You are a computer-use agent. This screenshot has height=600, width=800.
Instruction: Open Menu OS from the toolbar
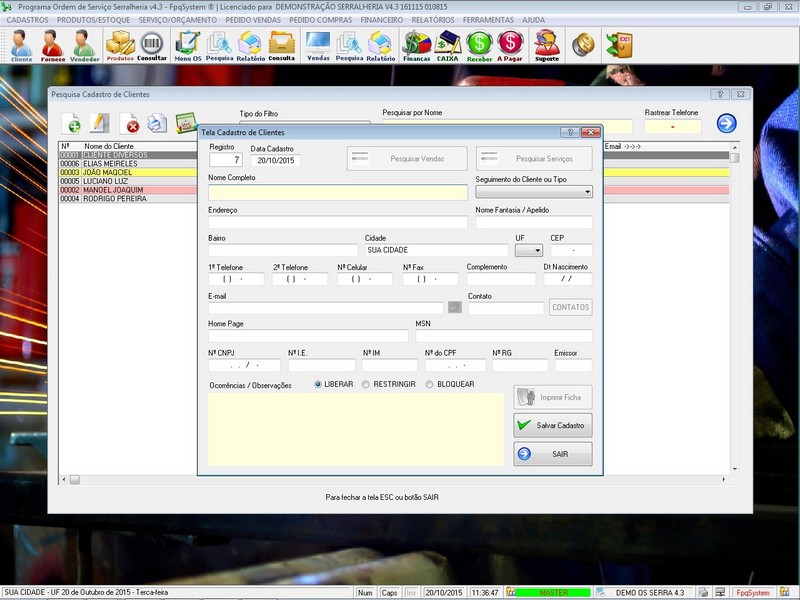click(x=187, y=44)
